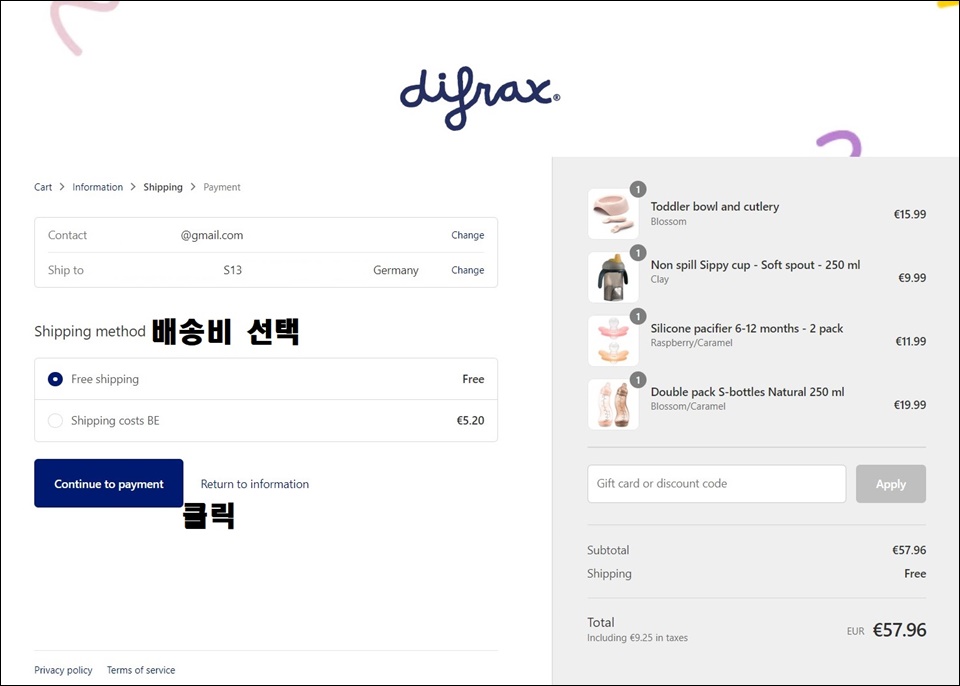The width and height of the screenshot is (960, 686).
Task: Select the Shipping costs BE radio button
Action: point(55,421)
